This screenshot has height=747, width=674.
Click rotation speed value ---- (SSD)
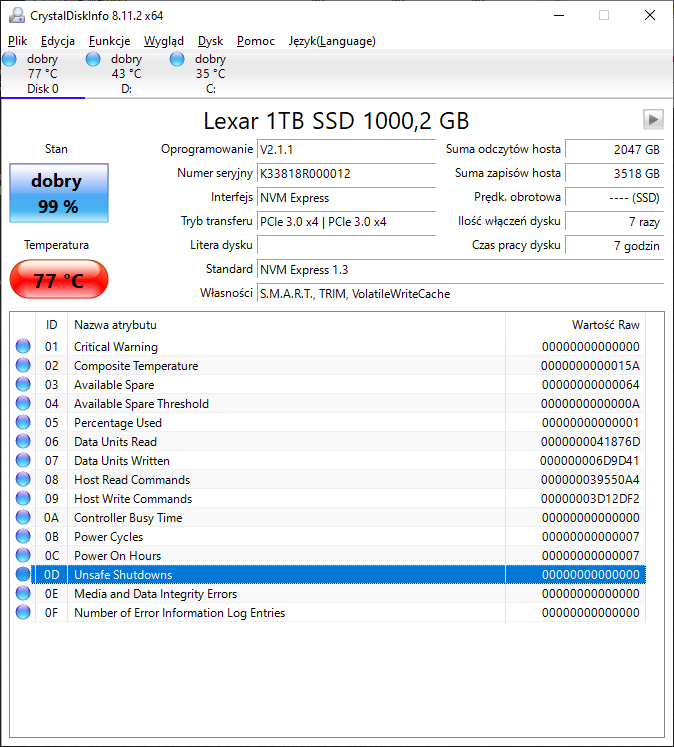click(x=614, y=198)
